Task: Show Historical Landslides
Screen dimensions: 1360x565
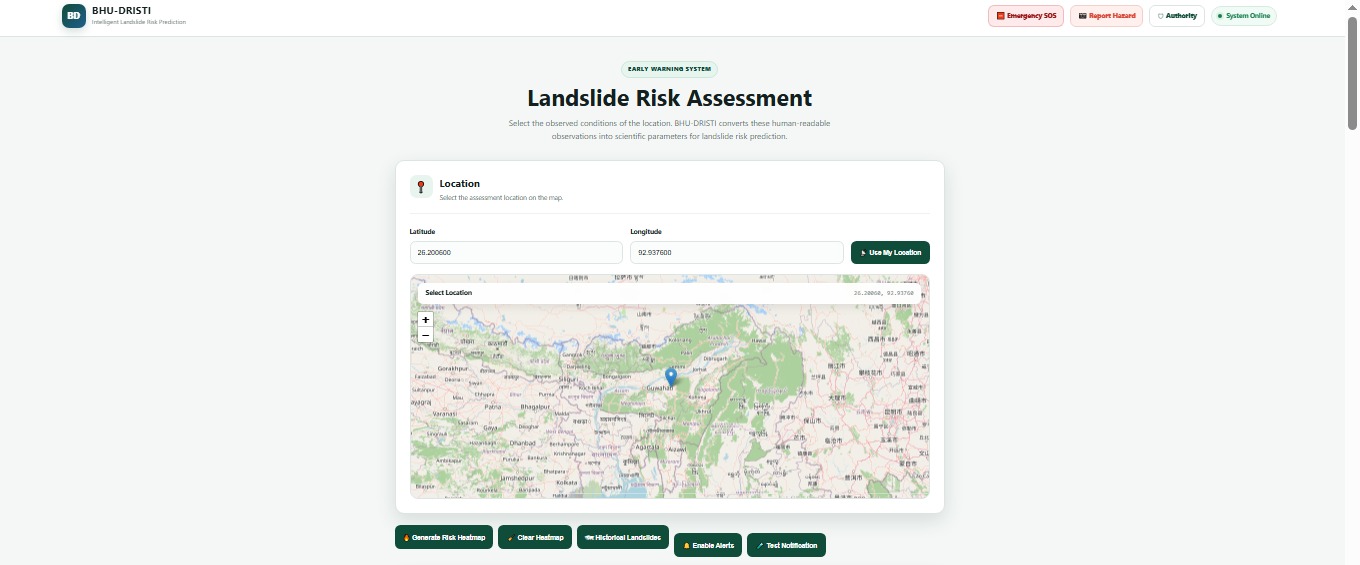Action: pos(623,537)
